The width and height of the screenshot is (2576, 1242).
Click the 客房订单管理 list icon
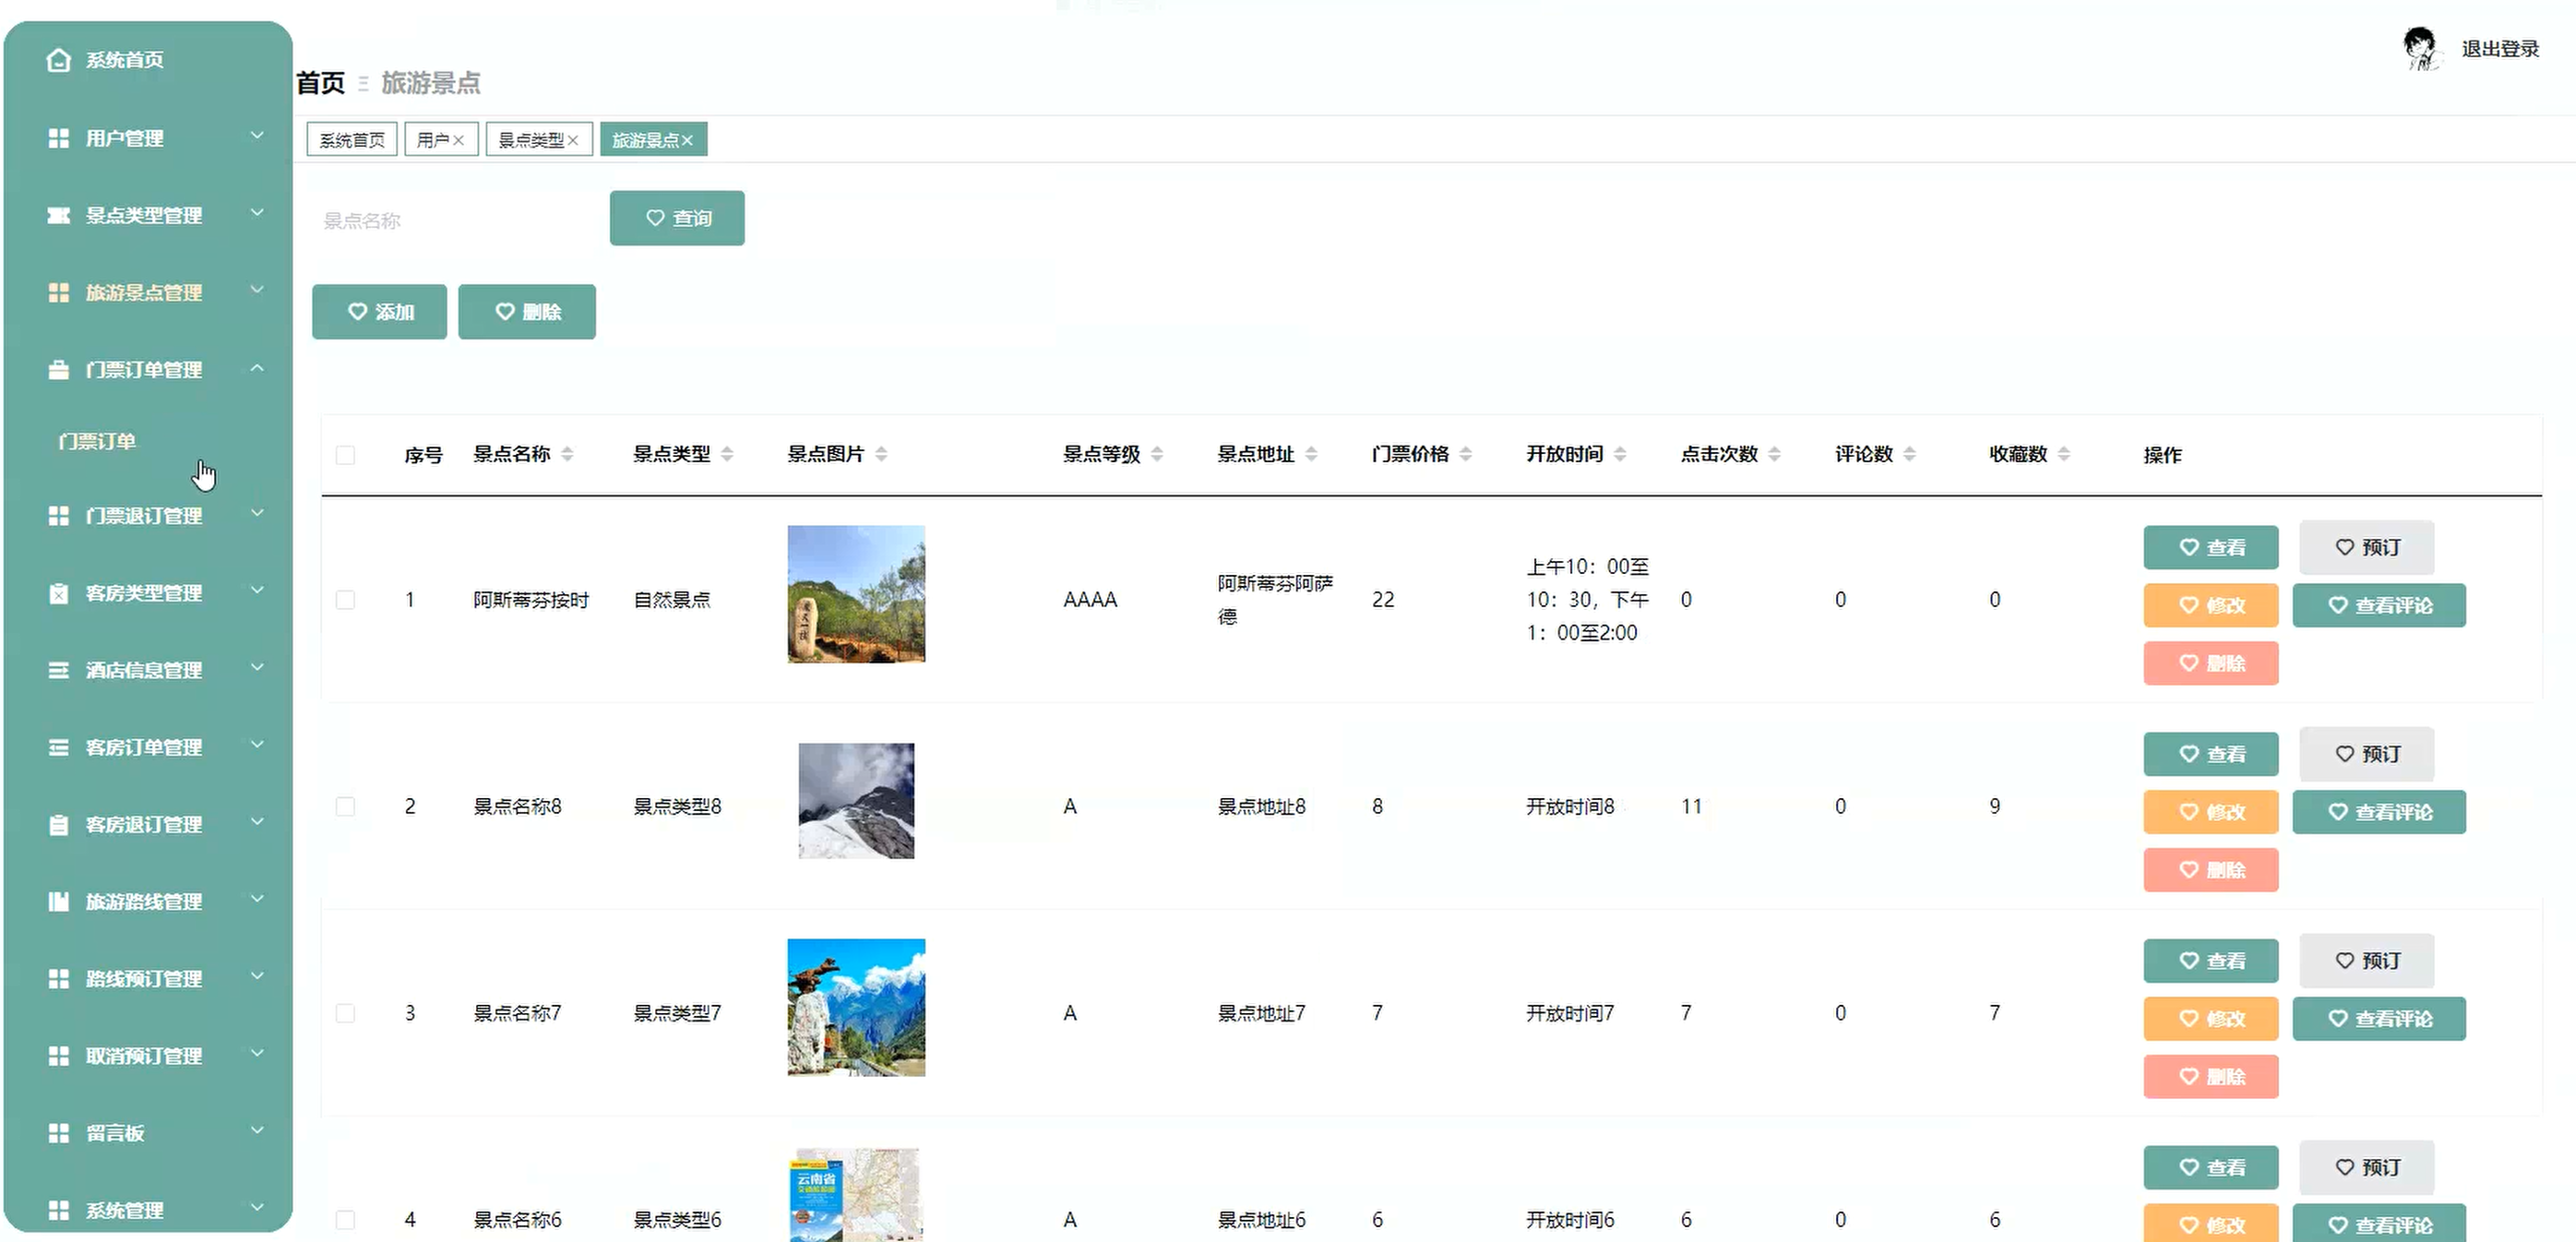(59, 747)
